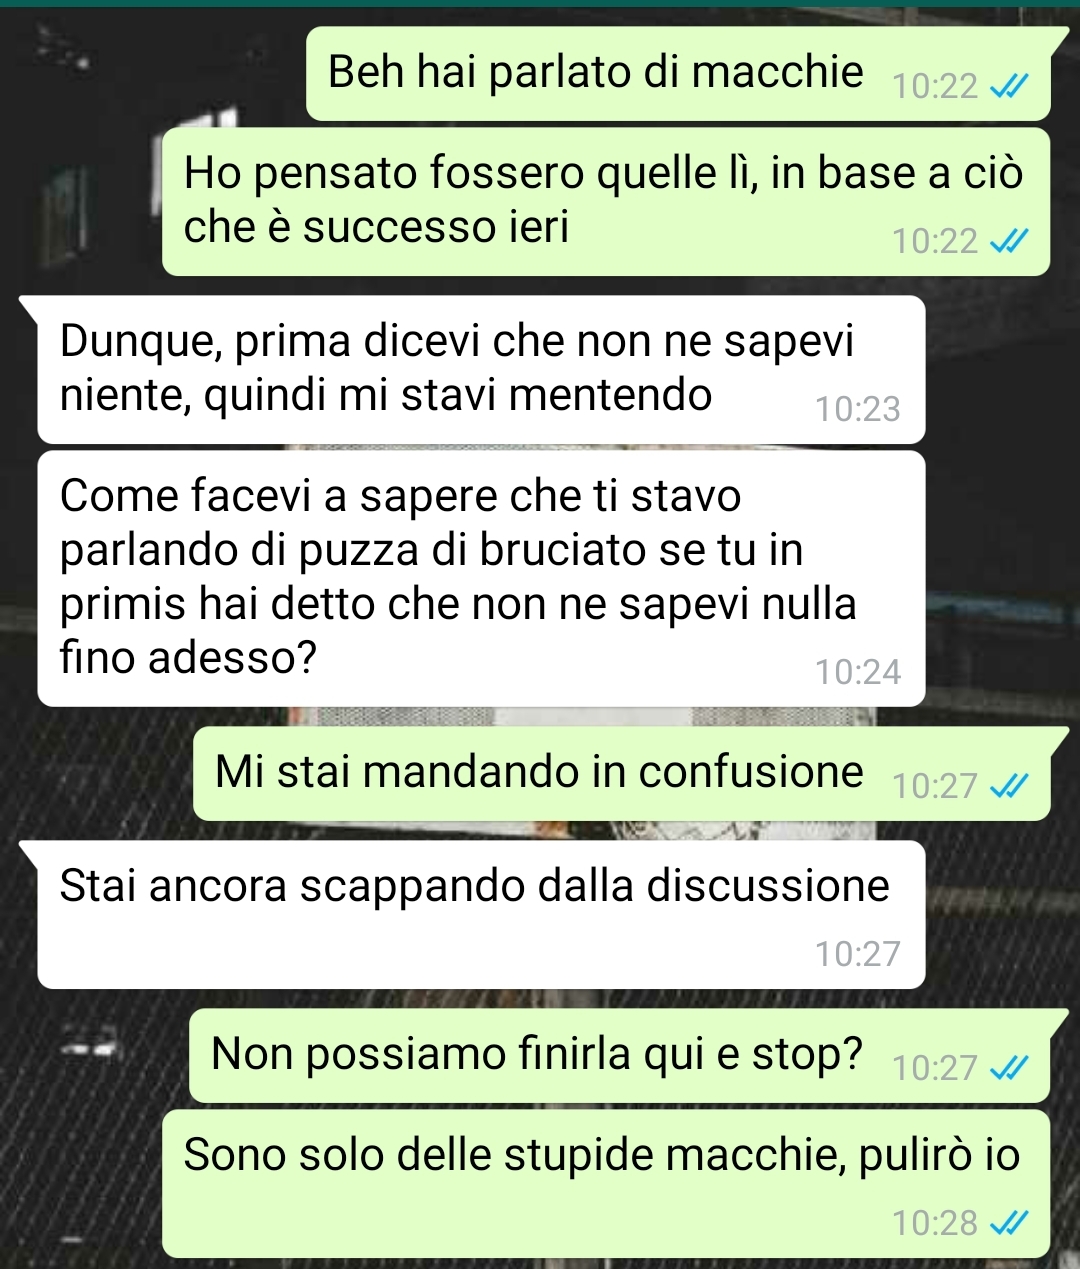The width and height of the screenshot is (1080, 1269).
Task: Tap read ticks beside 'Mi stai mandando in confusione'
Action: [1008, 787]
